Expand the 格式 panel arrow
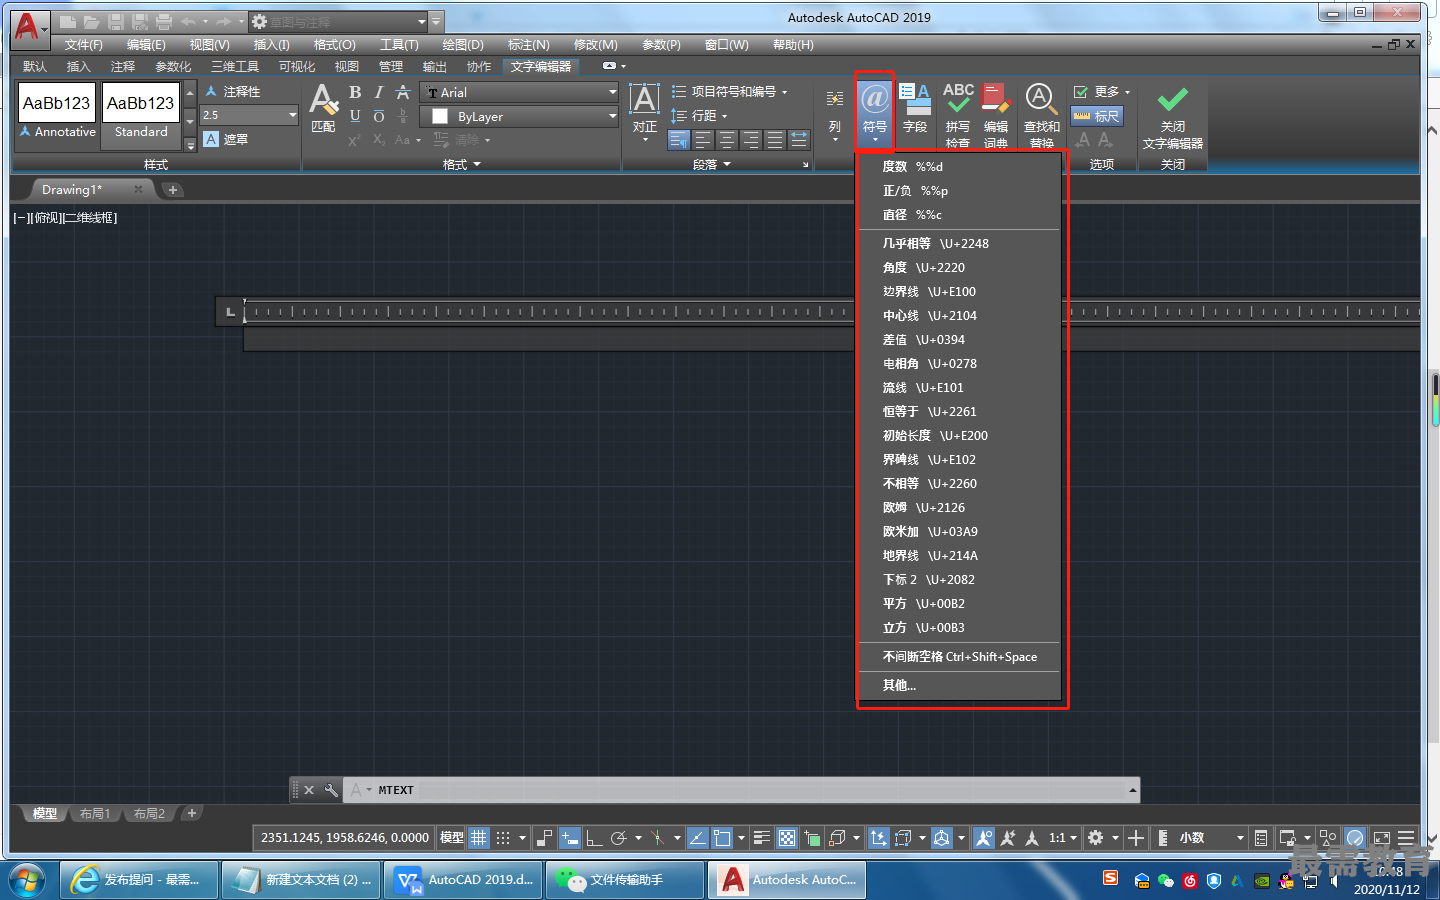The width and height of the screenshot is (1440, 900). click(477, 164)
